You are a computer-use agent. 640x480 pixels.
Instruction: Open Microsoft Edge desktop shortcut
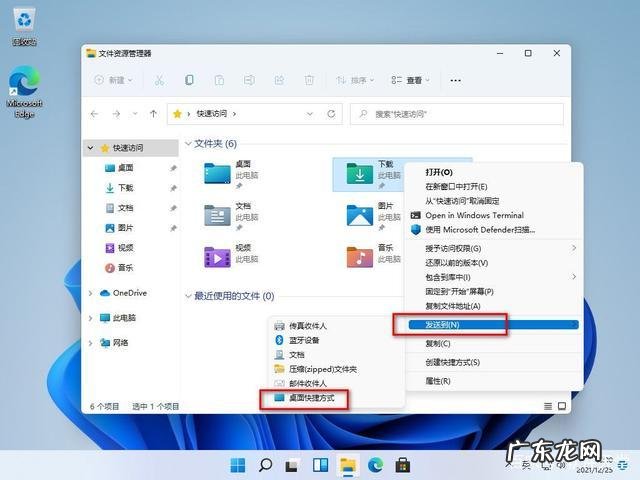[24, 92]
